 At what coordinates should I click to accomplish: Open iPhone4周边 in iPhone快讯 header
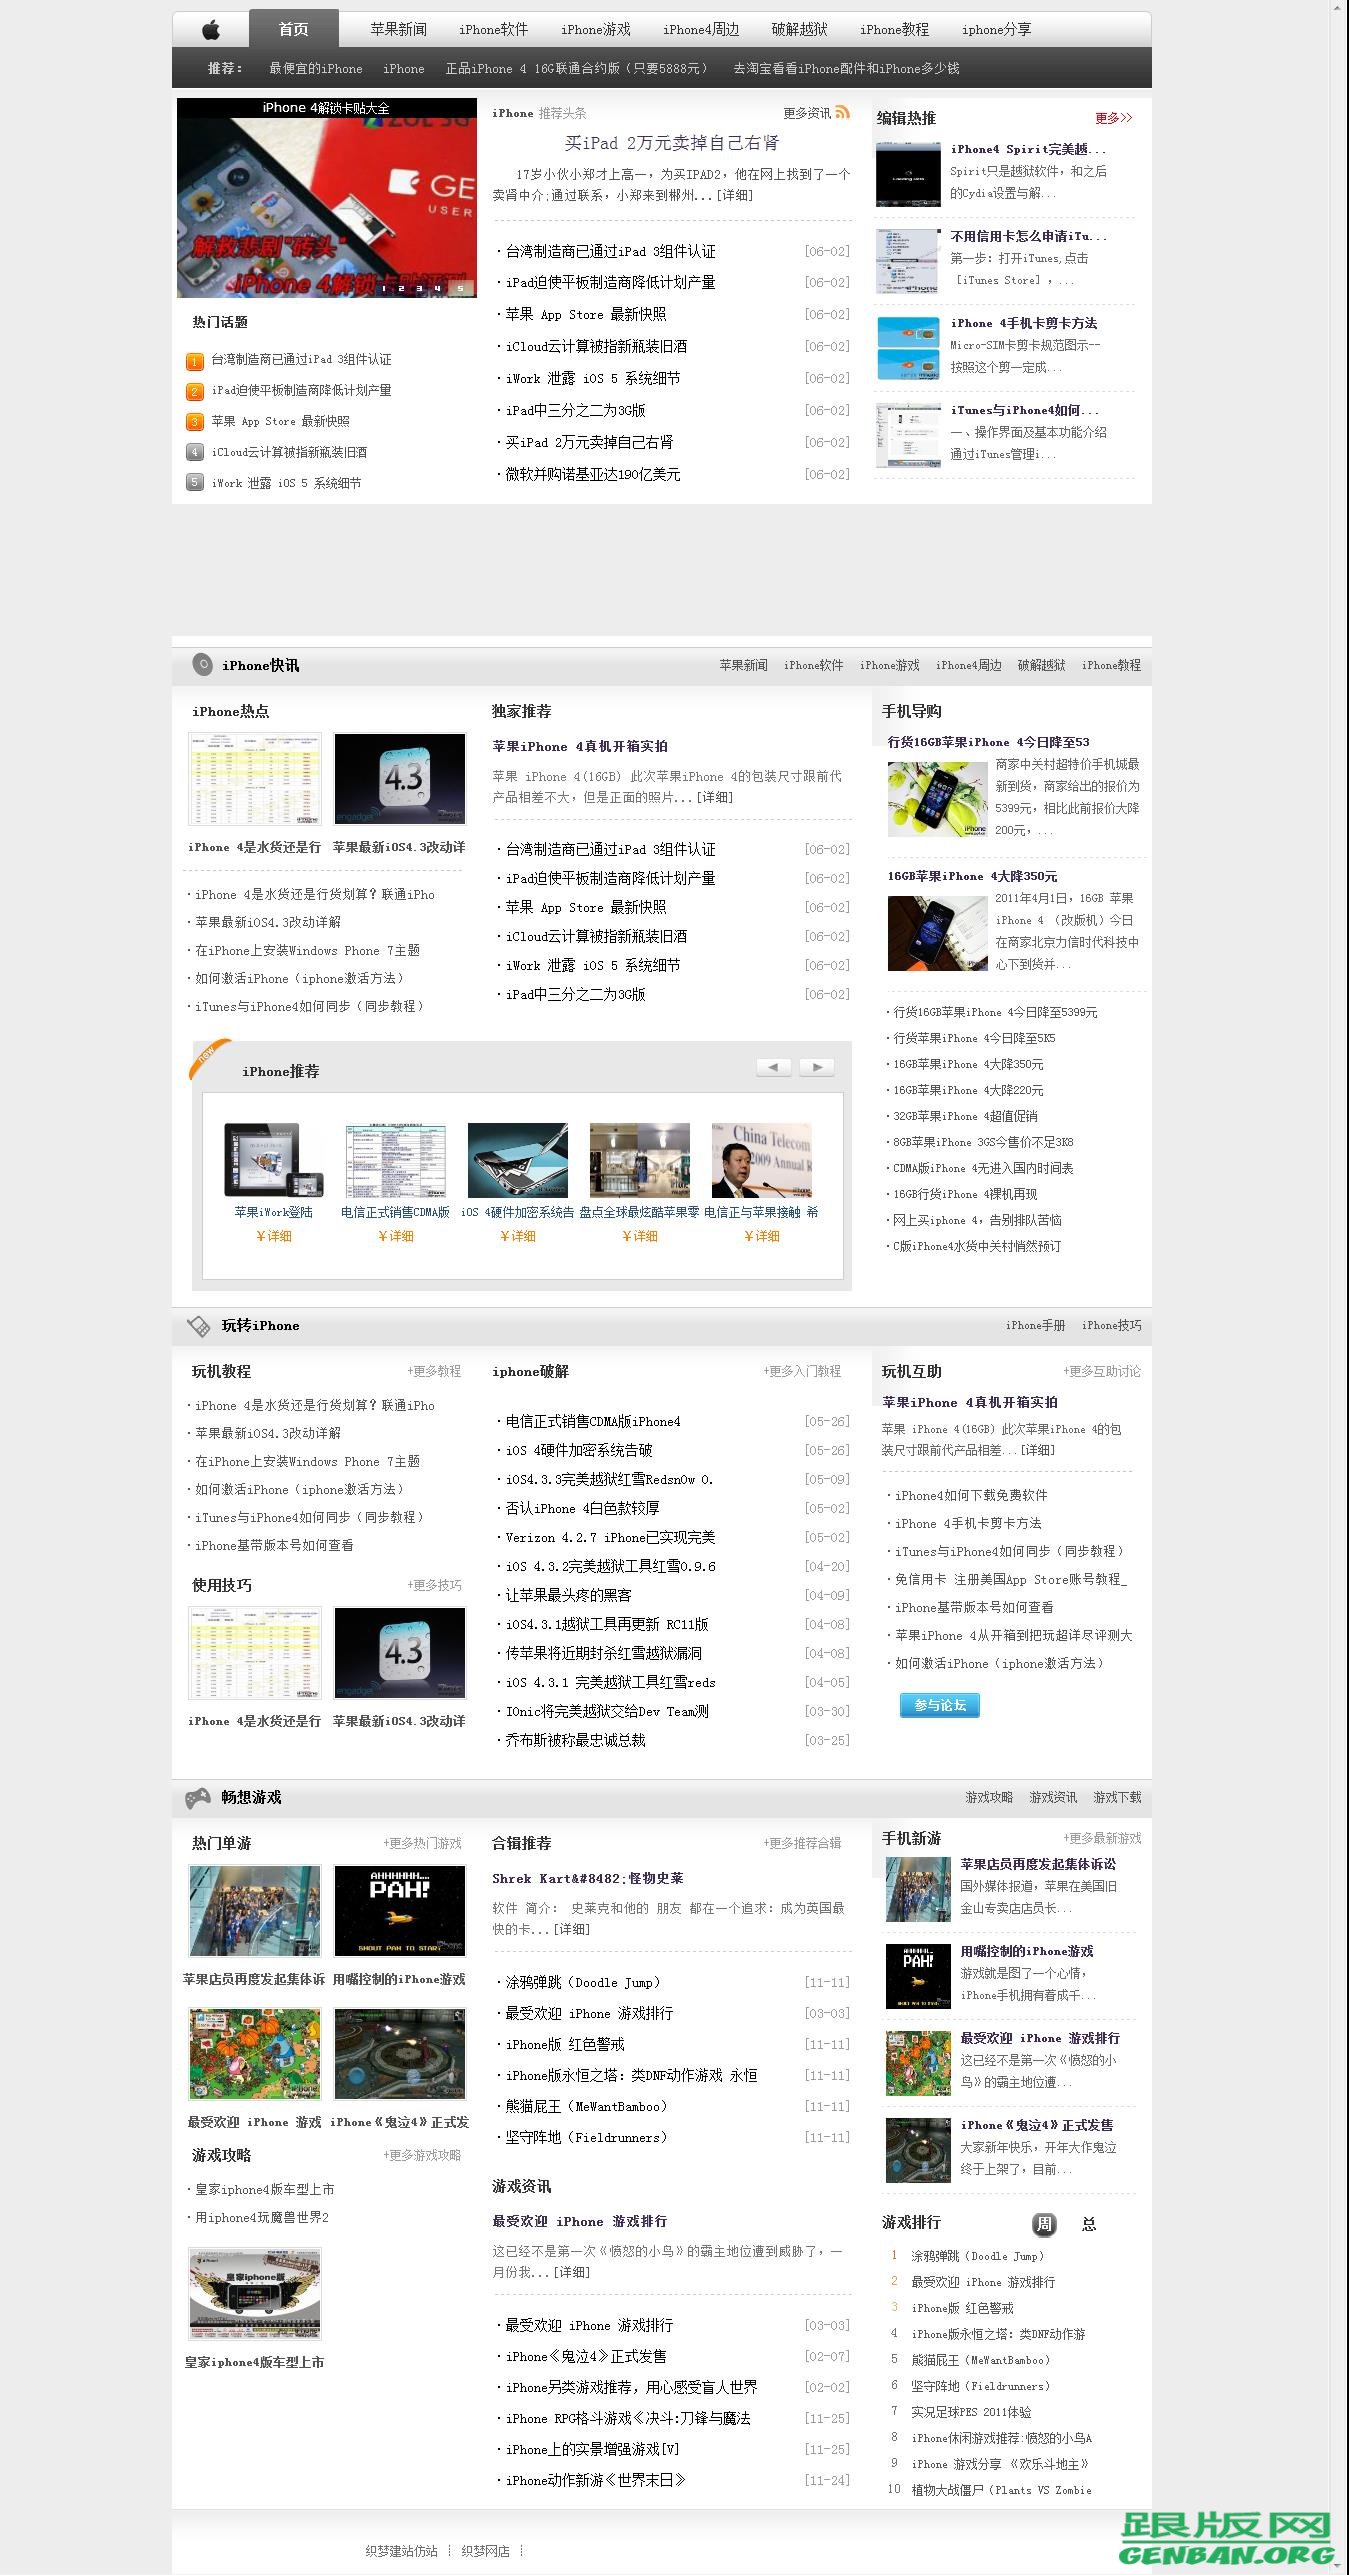(969, 665)
